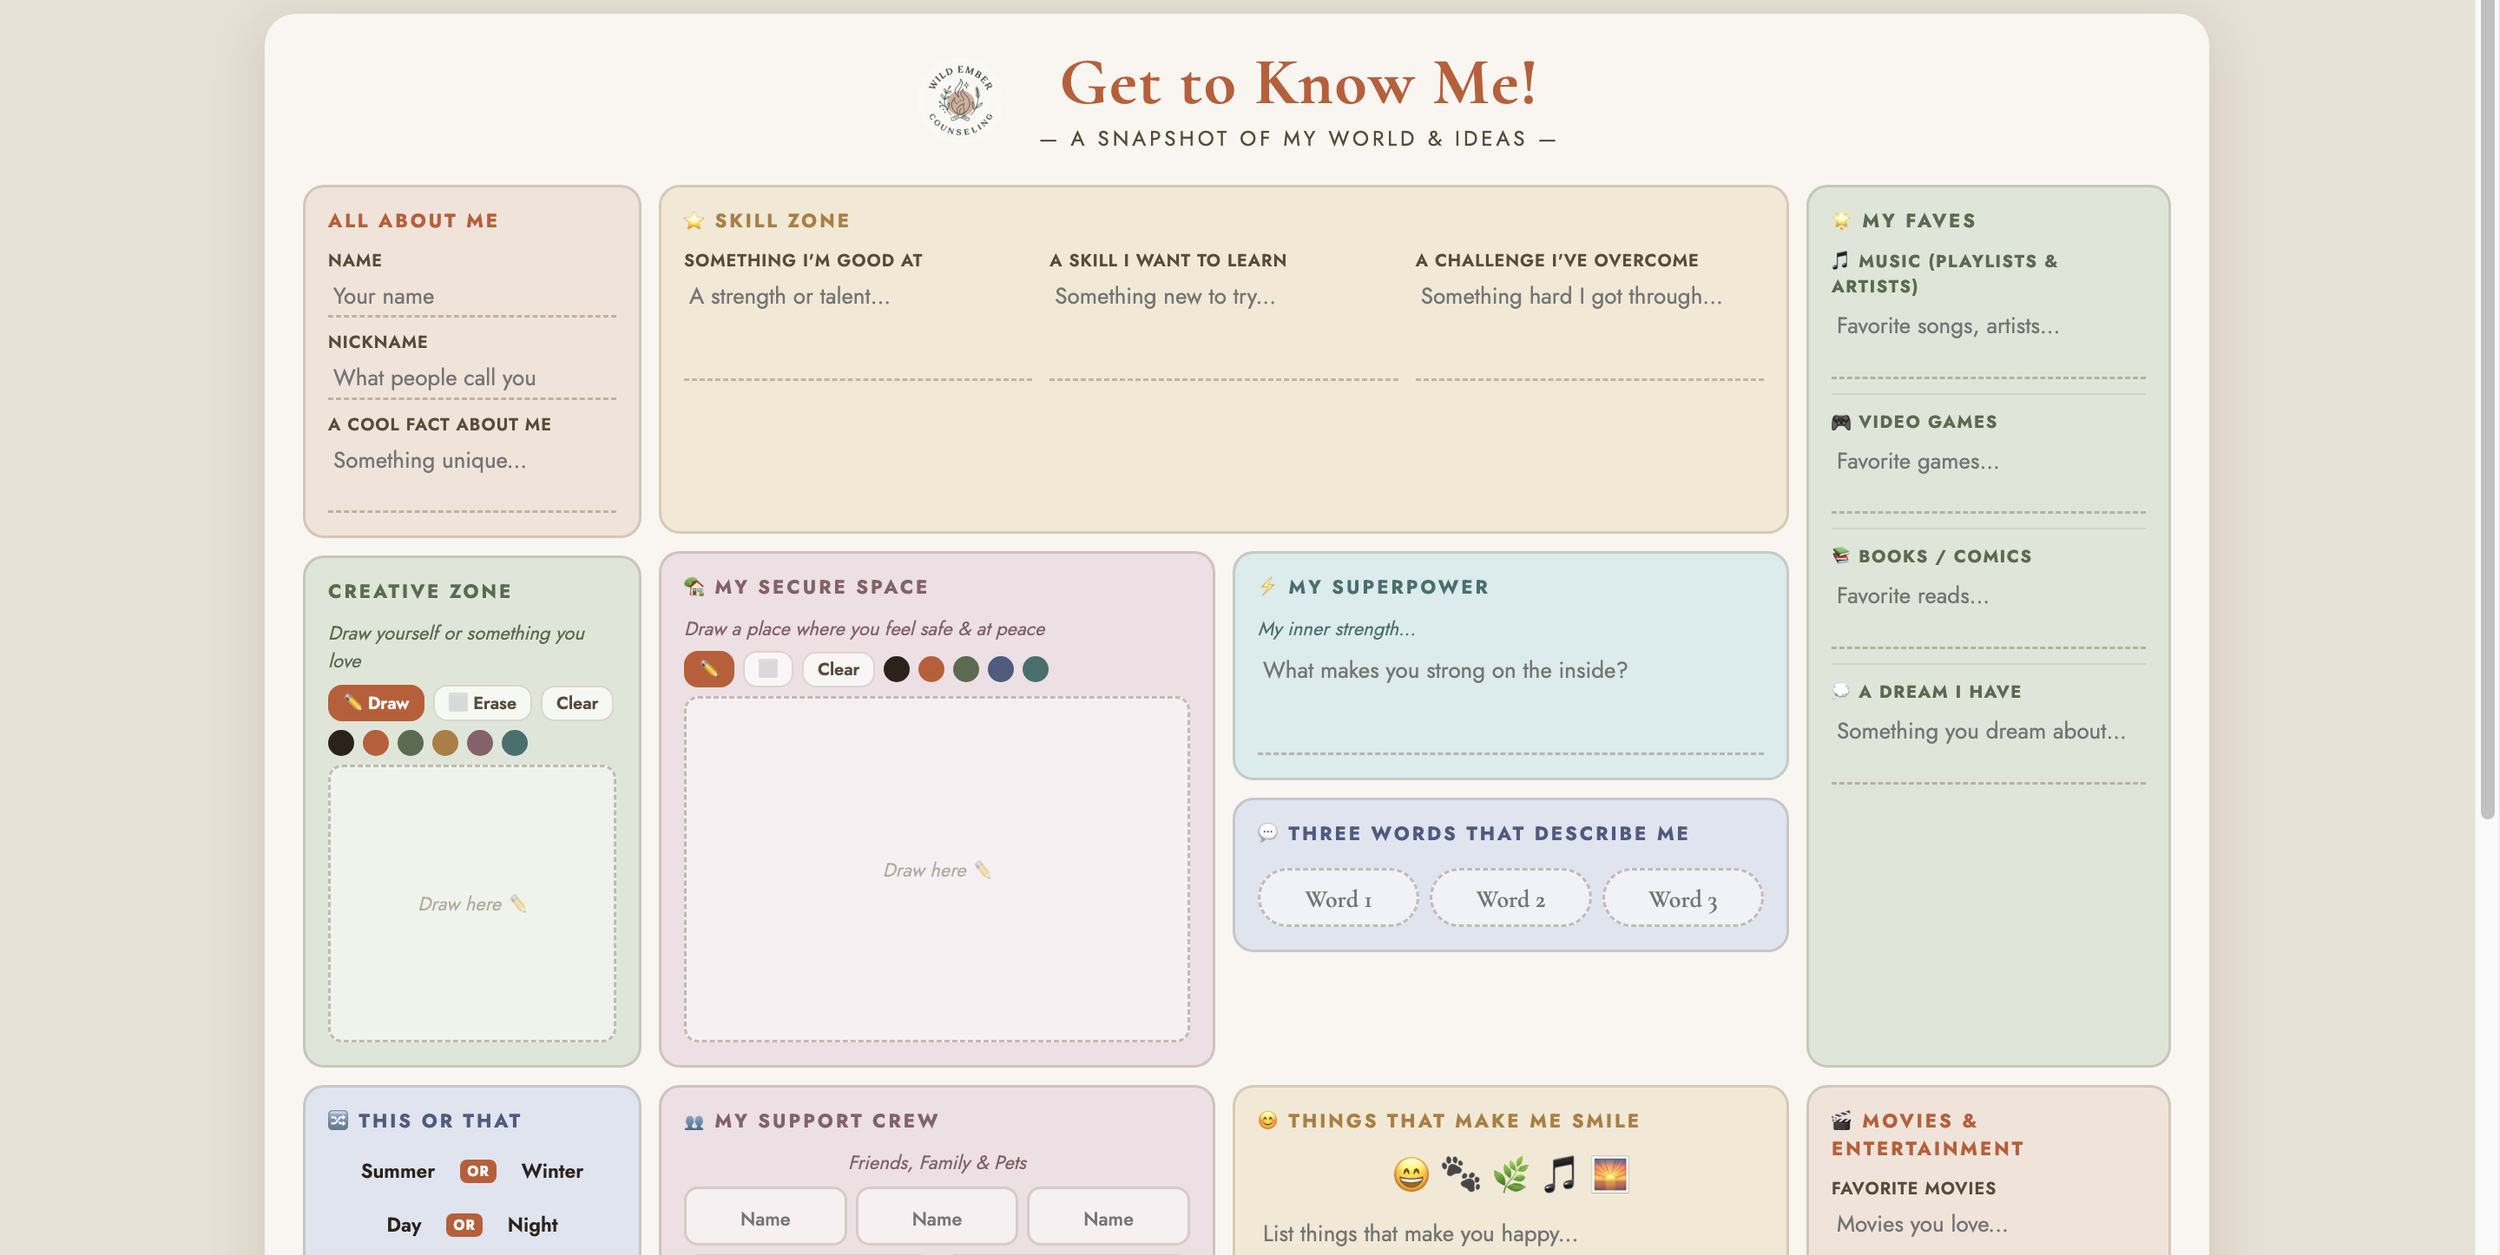Clear the Creative Zone canvas

(577, 703)
